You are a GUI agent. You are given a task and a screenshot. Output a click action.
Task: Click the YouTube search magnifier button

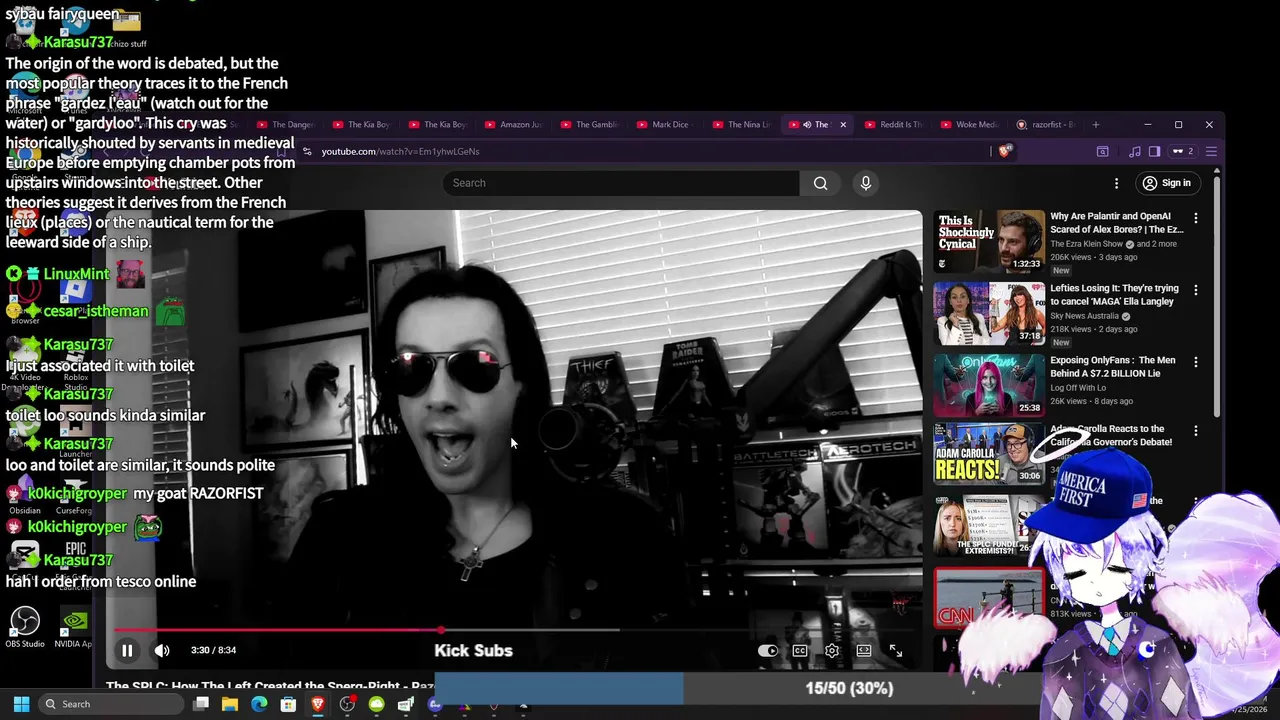(820, 183)
